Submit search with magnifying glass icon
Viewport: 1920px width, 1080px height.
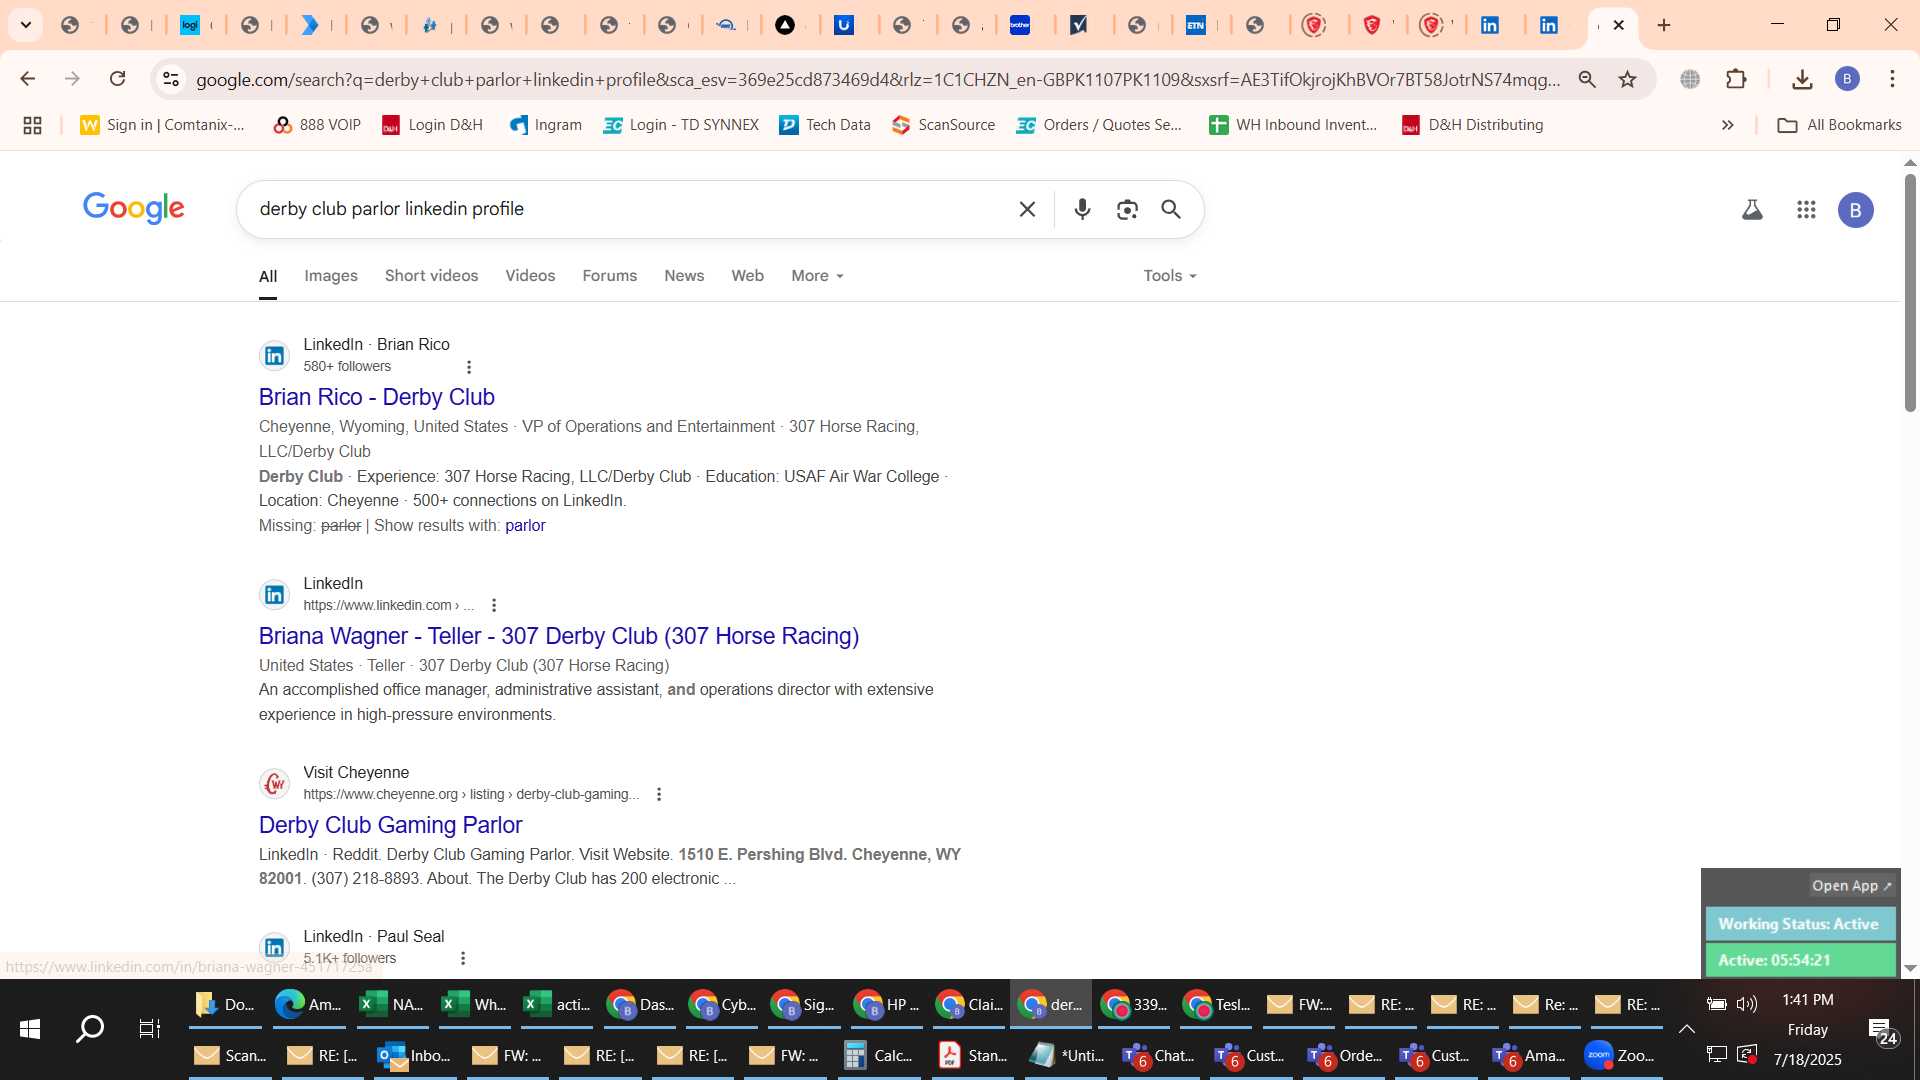(x=1171, y=209)
